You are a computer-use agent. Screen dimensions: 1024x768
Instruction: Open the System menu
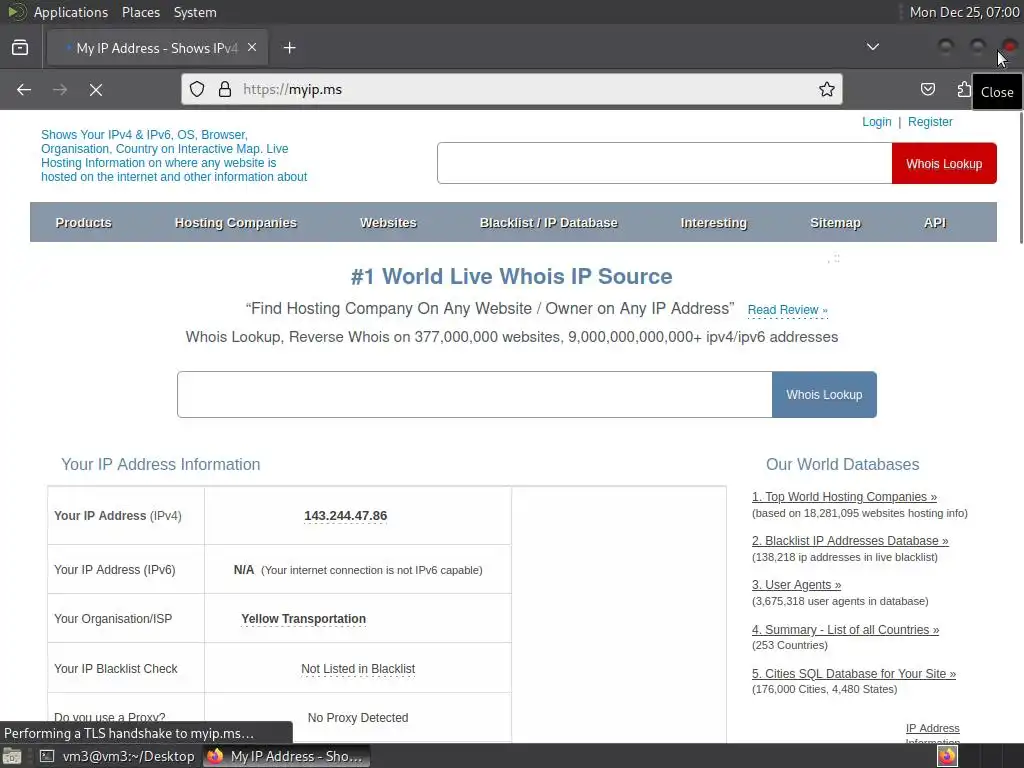pyautogui.click(x=195, y=12)
